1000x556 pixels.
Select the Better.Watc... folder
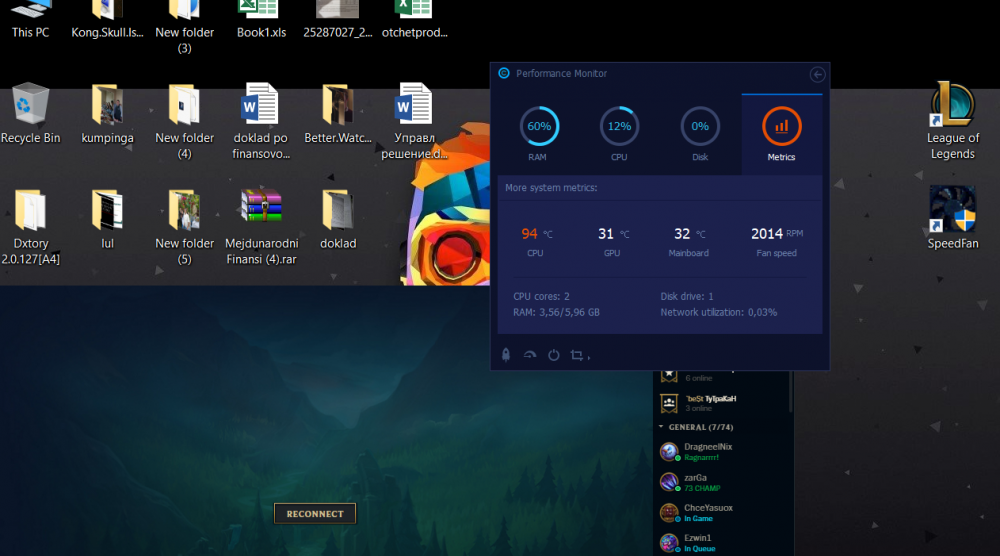pos(337,113)
